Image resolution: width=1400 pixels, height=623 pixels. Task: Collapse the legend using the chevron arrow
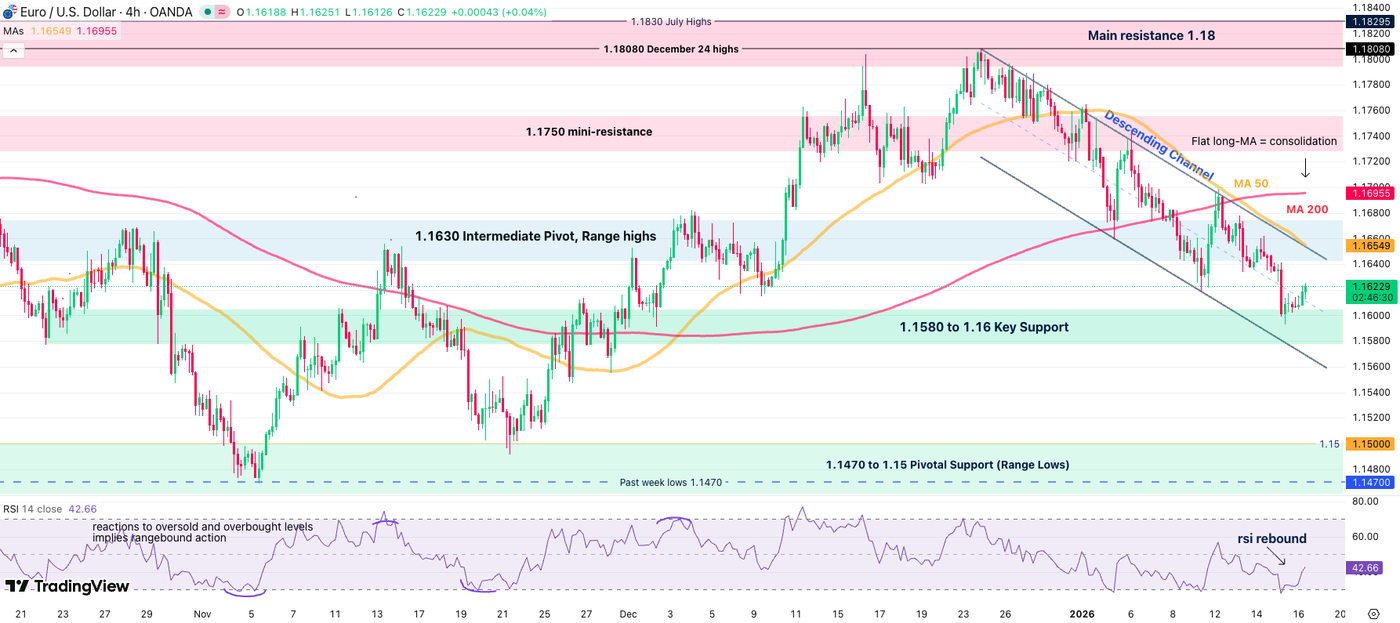(x=13, y=50)
